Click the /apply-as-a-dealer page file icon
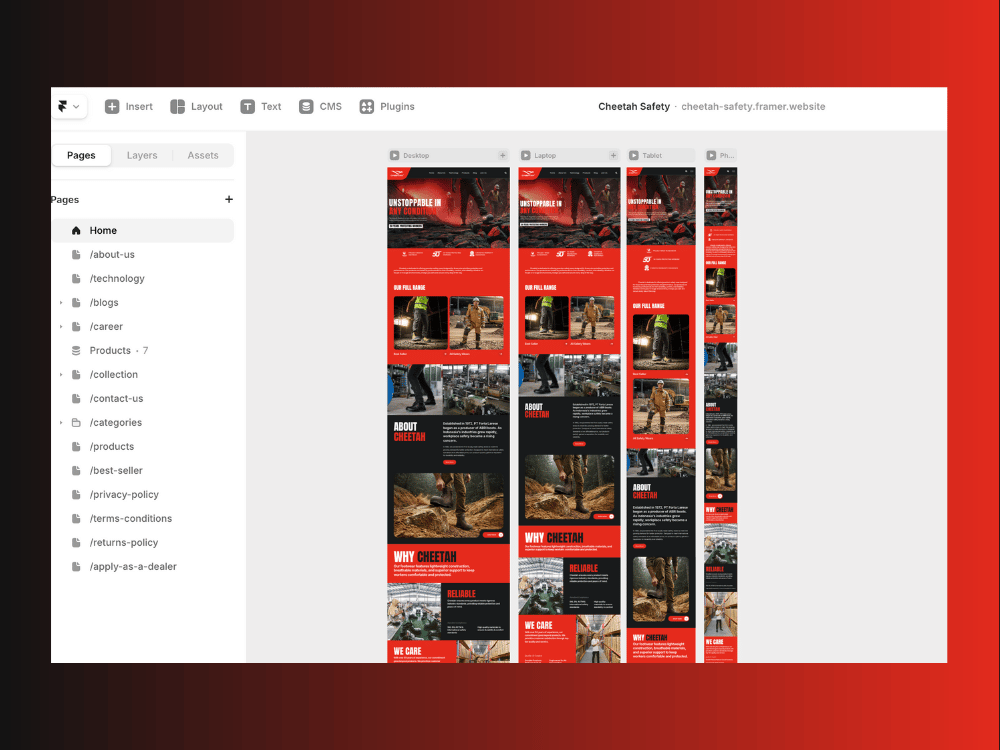Image resolution: width=1000 pixels, height=750 pixels. coord(76,566)
